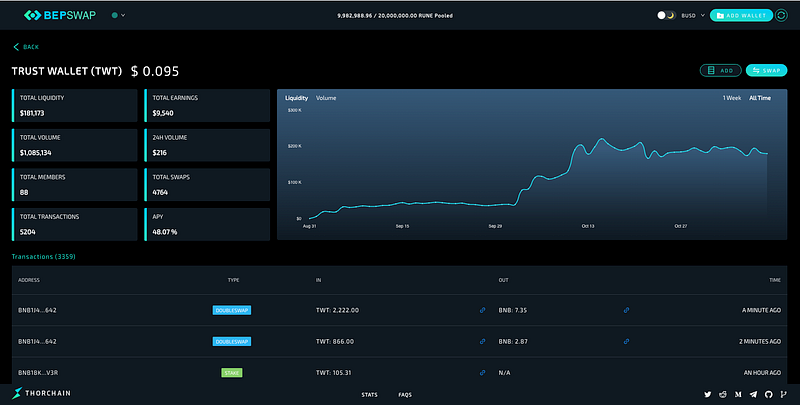Open IN link for TWT 2,222.00 transaction
The image size is (800, 405).
click(482, 310)
